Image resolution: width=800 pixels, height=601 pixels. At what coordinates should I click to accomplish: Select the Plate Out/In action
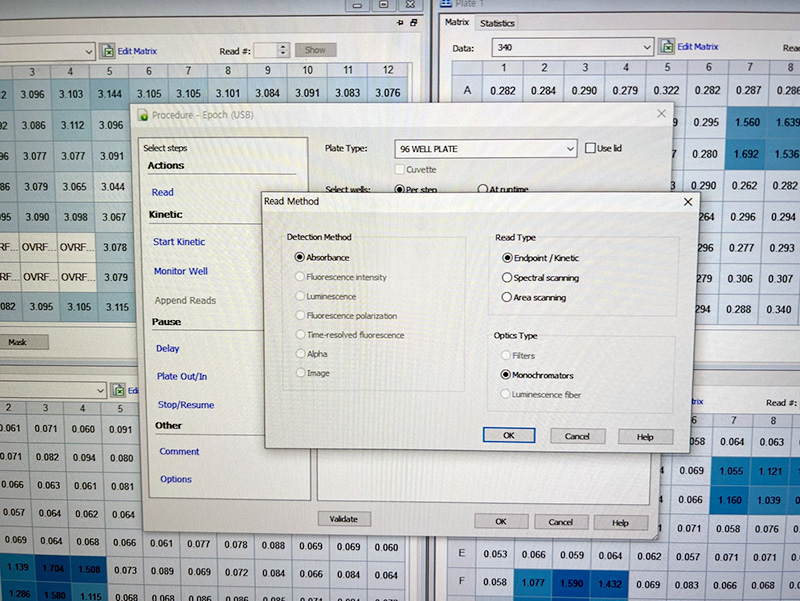(181, 376)
